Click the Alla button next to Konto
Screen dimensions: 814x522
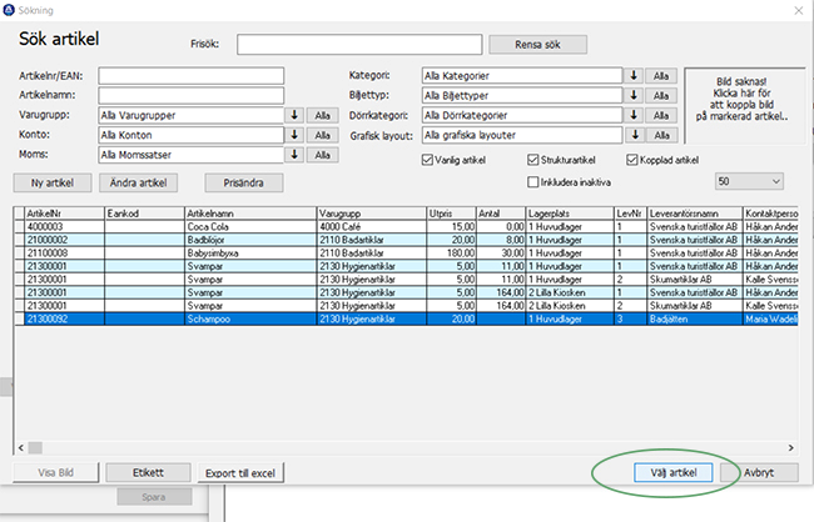(322, 135)
